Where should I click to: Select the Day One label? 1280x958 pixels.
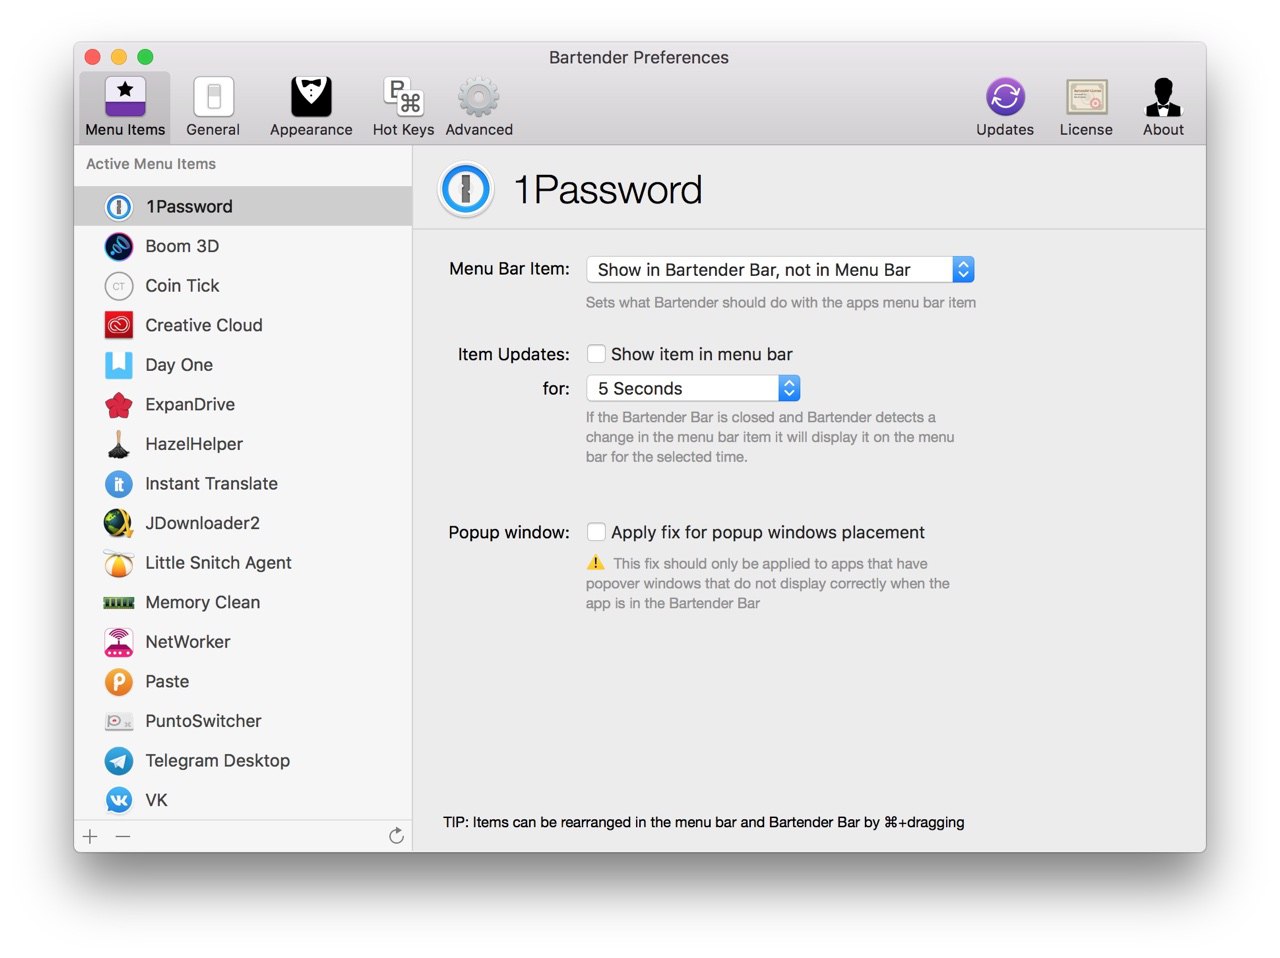click(x=179, y=365)
